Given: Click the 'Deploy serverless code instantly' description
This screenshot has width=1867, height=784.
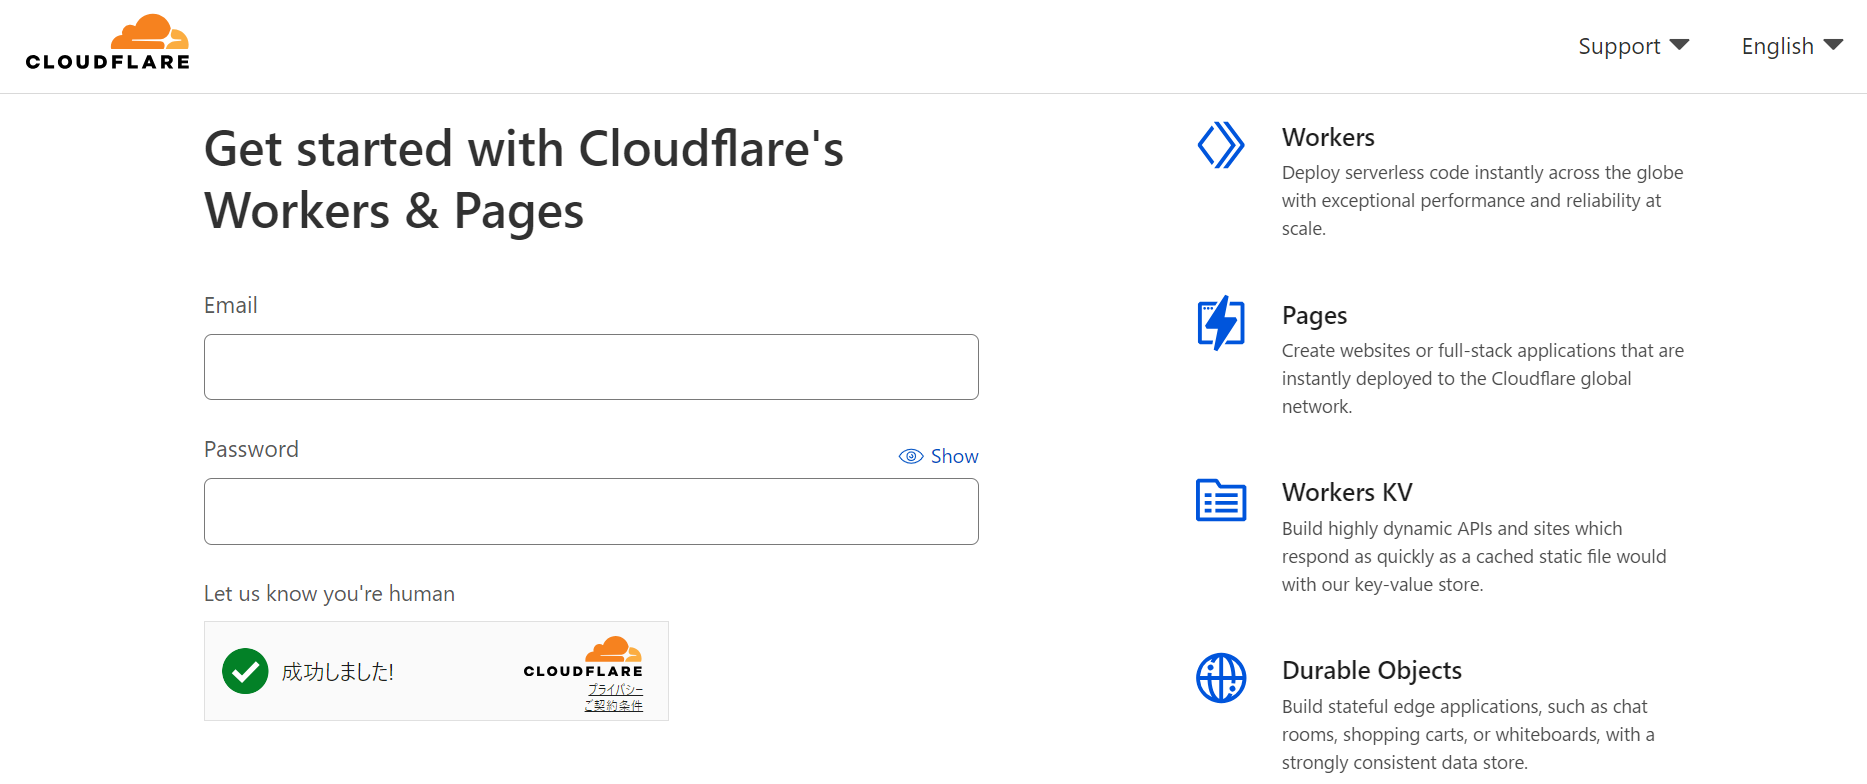Looking at the screenshot, I should (x=1483, y=200).
